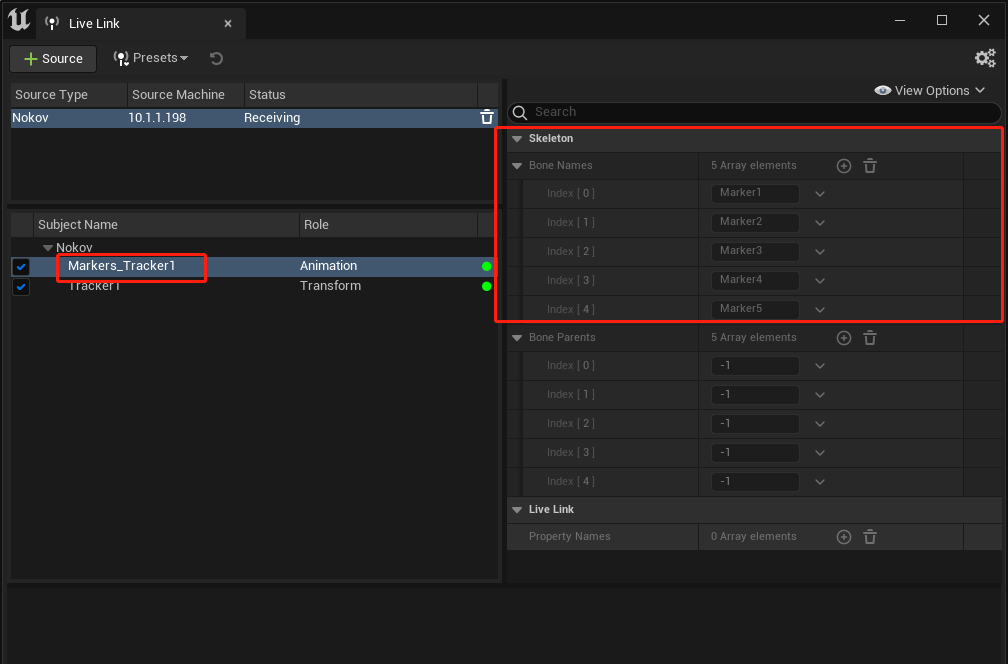Open the Presets dropdown menu
Image resolution: width=1008 pixels, height=664 pixels.
tap(151, 58)
